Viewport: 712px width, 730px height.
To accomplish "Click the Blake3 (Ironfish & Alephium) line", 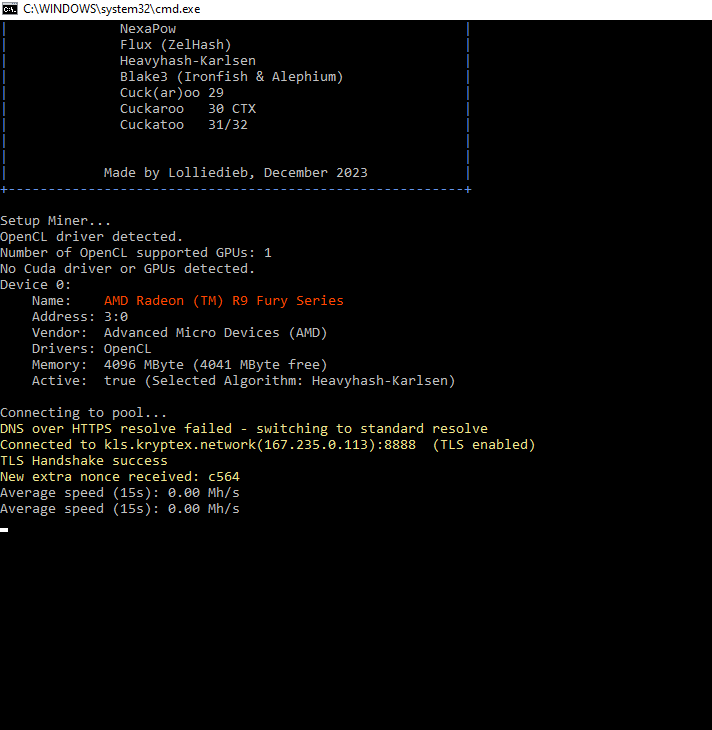I will click(x=231, y=76).
